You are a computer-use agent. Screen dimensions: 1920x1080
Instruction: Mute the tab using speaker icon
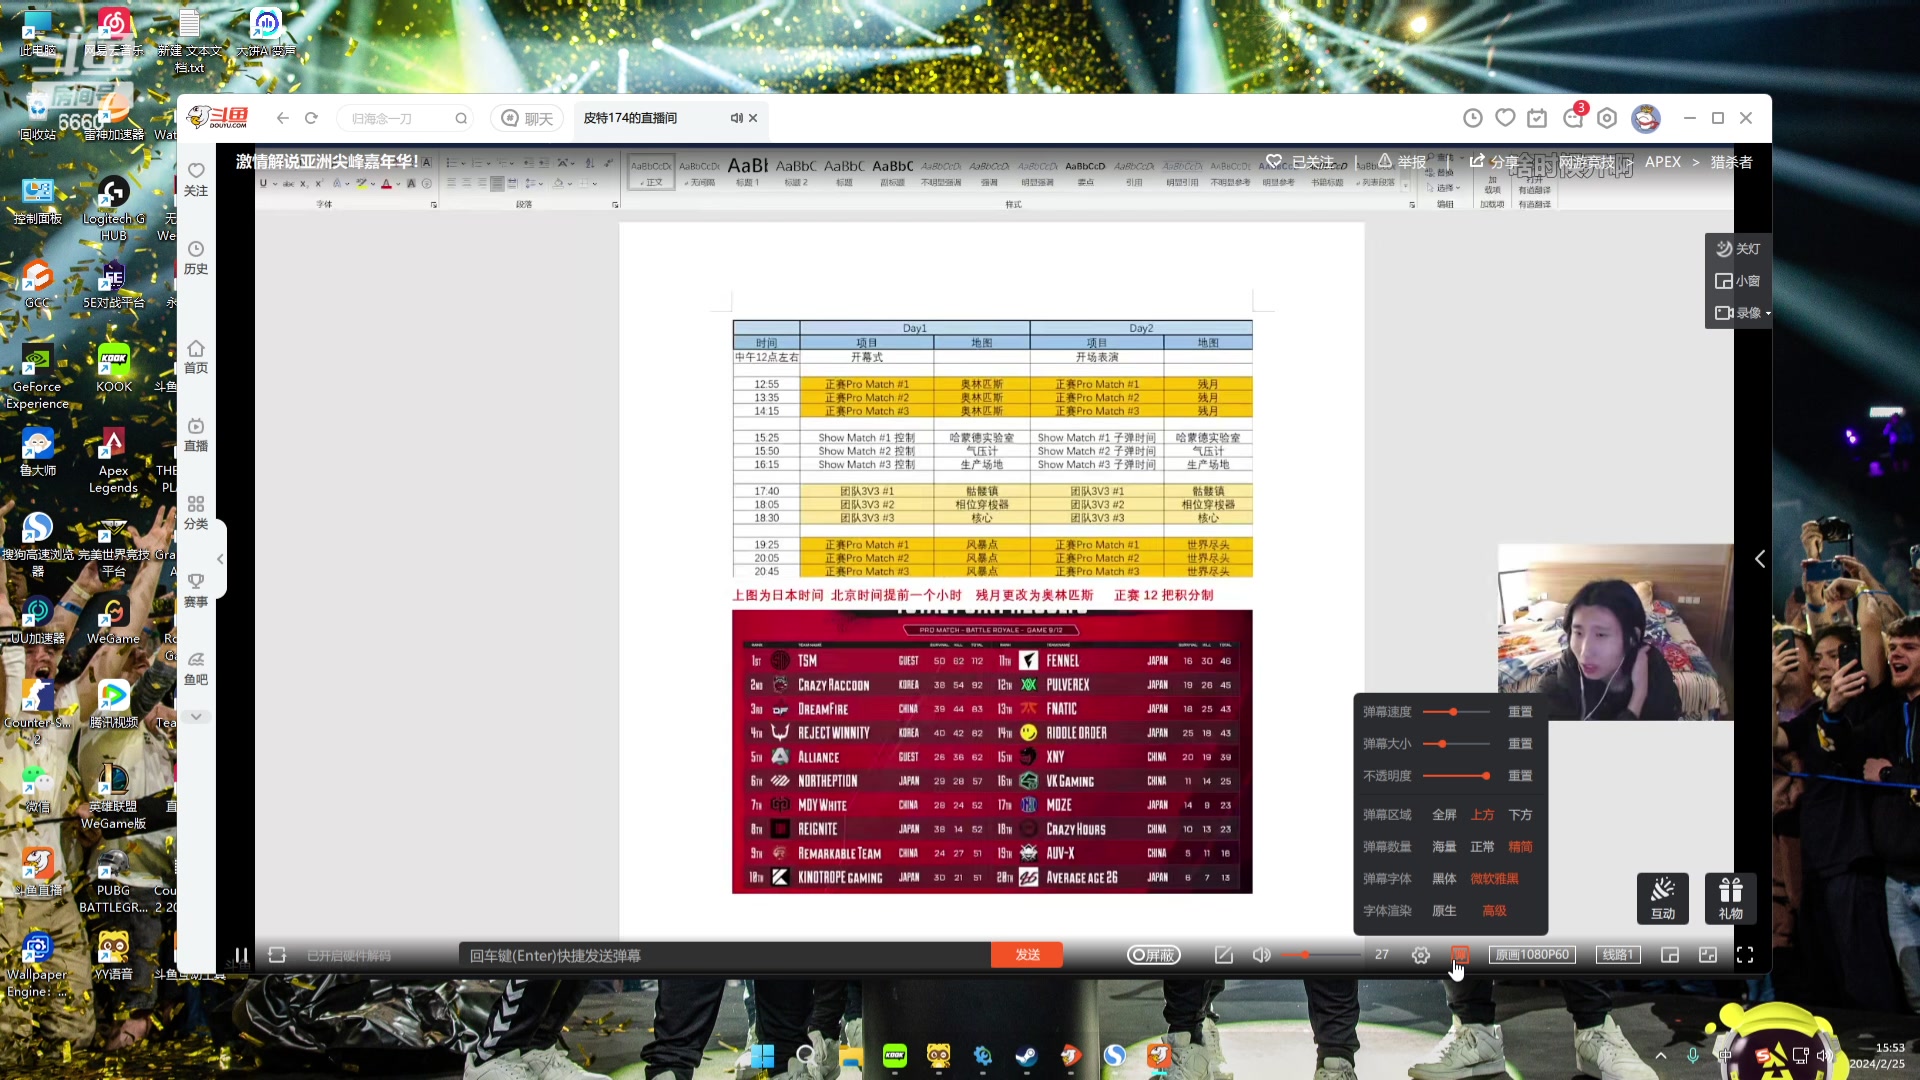[736, 118]
